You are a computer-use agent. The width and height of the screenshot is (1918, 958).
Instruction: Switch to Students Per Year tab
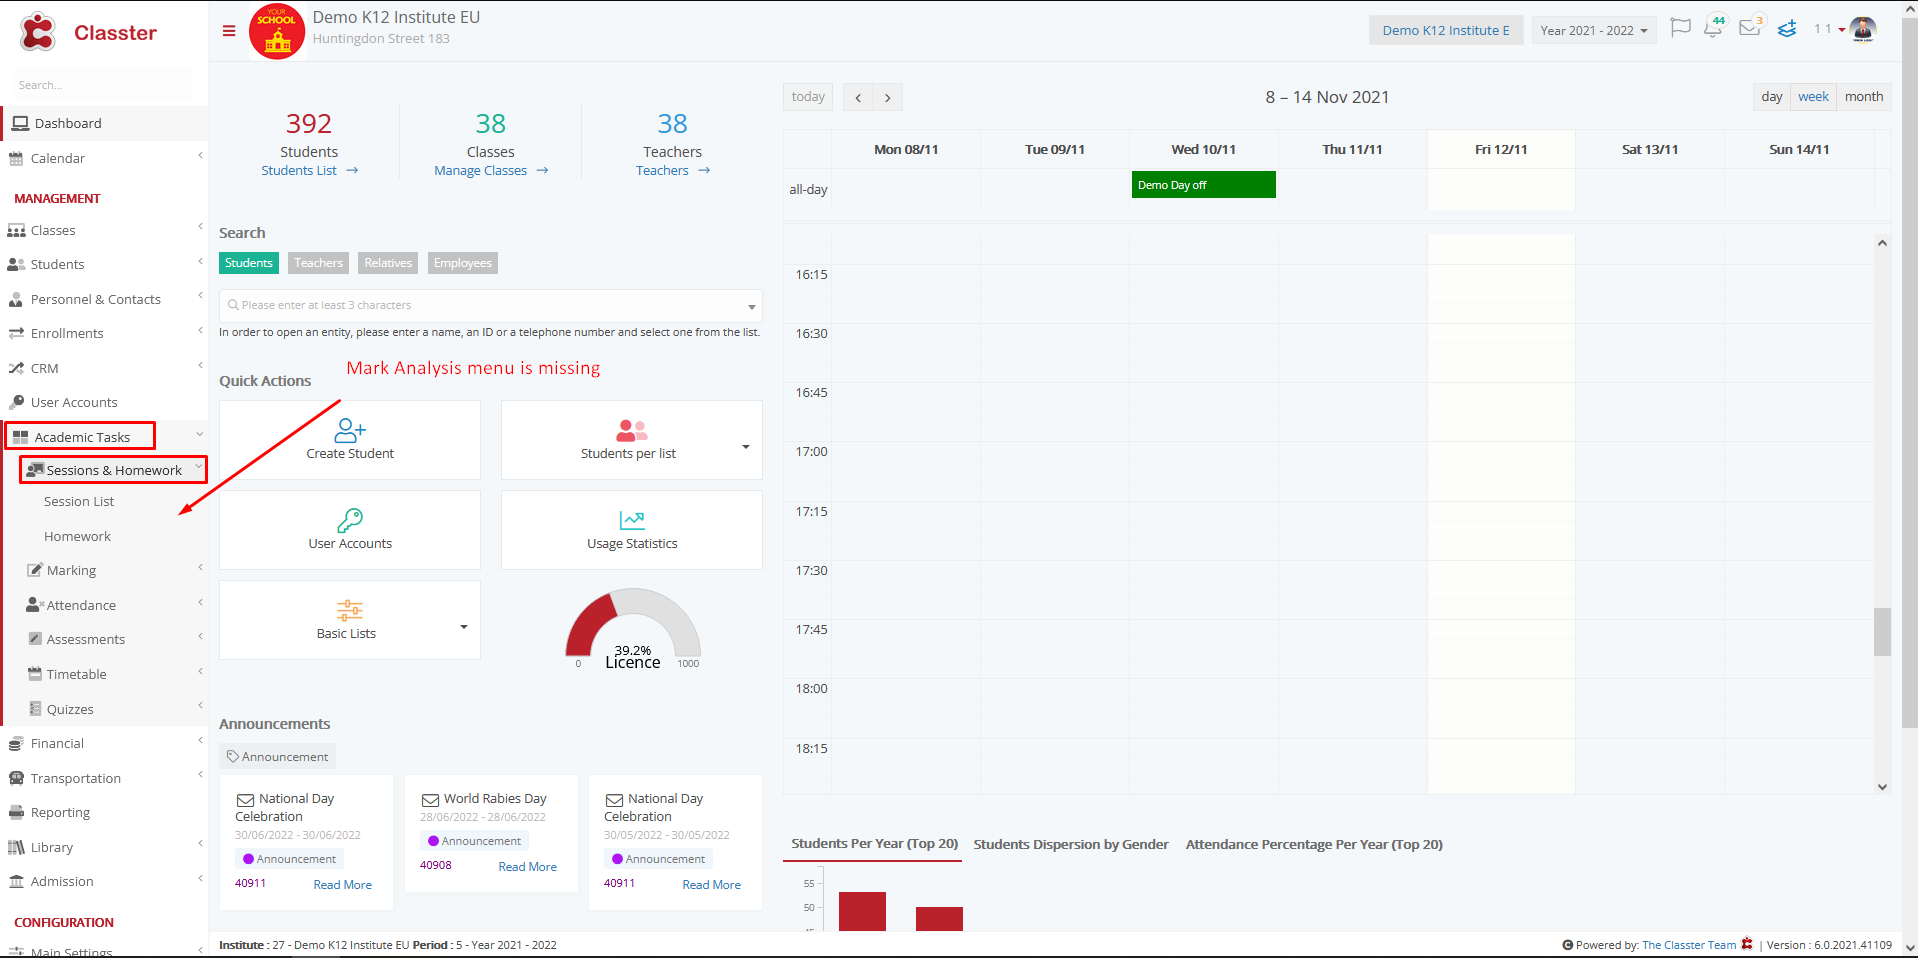(874, 844)
